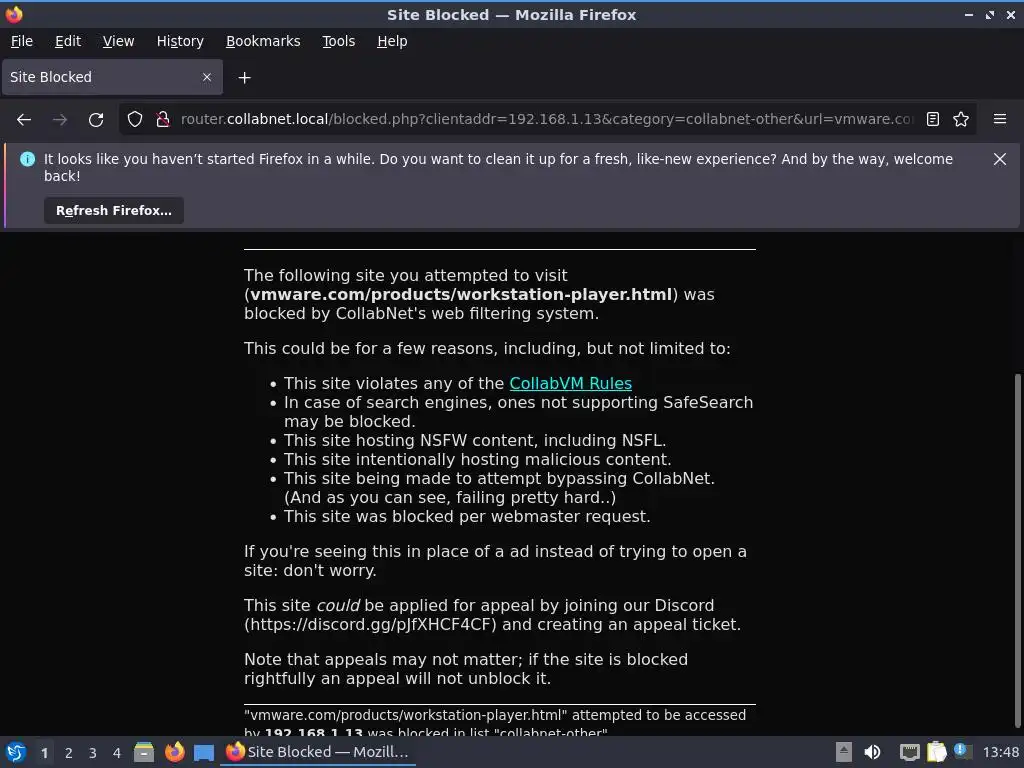Open the Bookmarks menu

click(x=263, y=41)
